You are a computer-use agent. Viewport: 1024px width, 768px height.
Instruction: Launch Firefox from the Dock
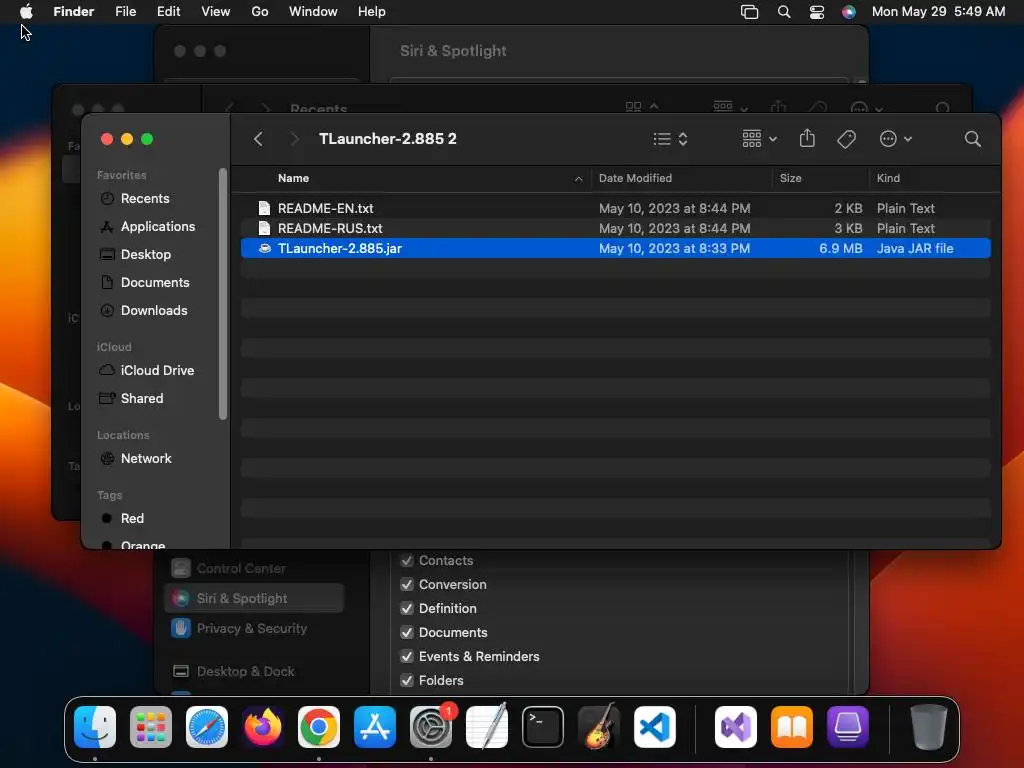pos(263,727)
